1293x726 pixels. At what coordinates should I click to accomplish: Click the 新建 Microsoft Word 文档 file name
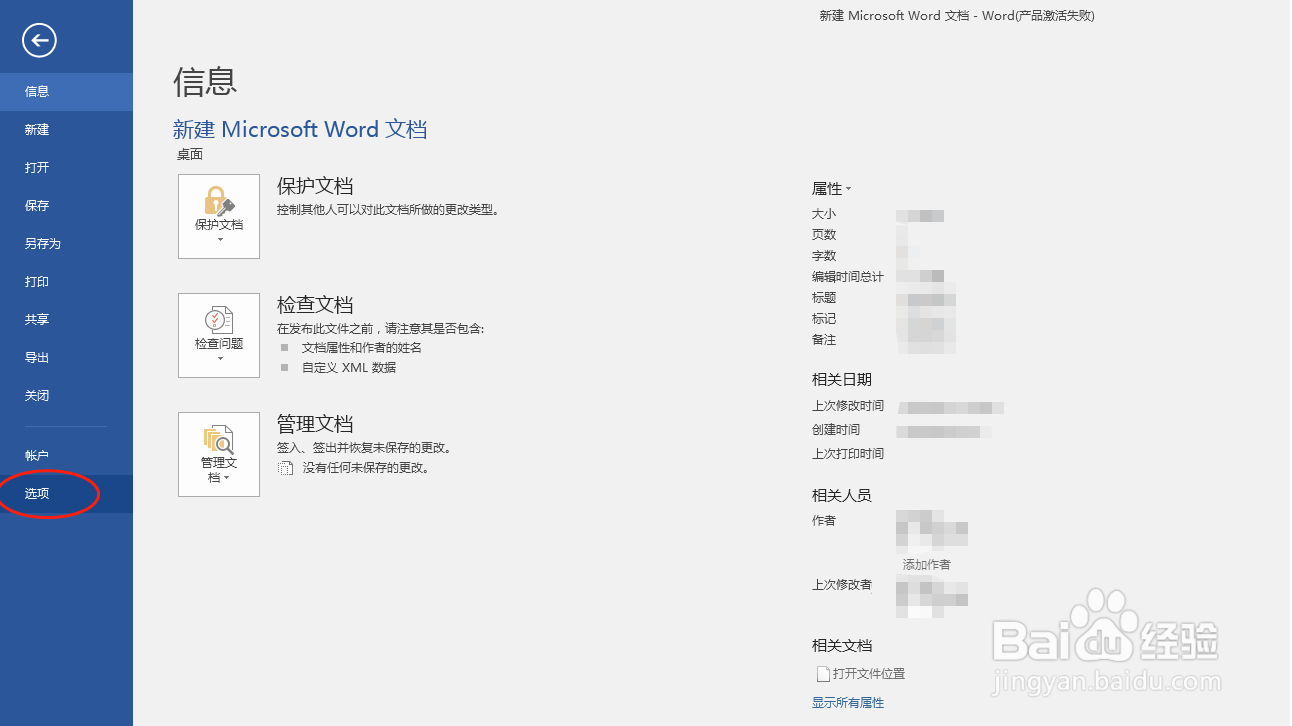[300, 129]
